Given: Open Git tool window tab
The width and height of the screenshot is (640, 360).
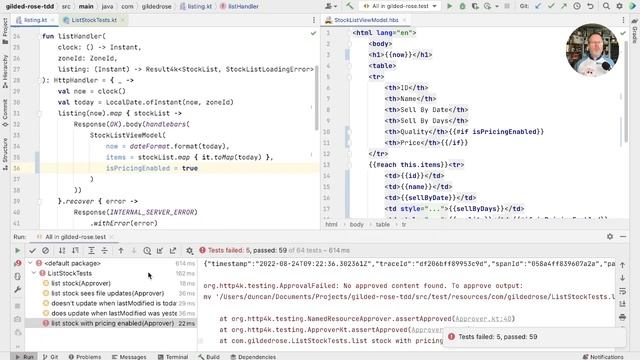Looking at the screenshot, I should click(50, 357).
